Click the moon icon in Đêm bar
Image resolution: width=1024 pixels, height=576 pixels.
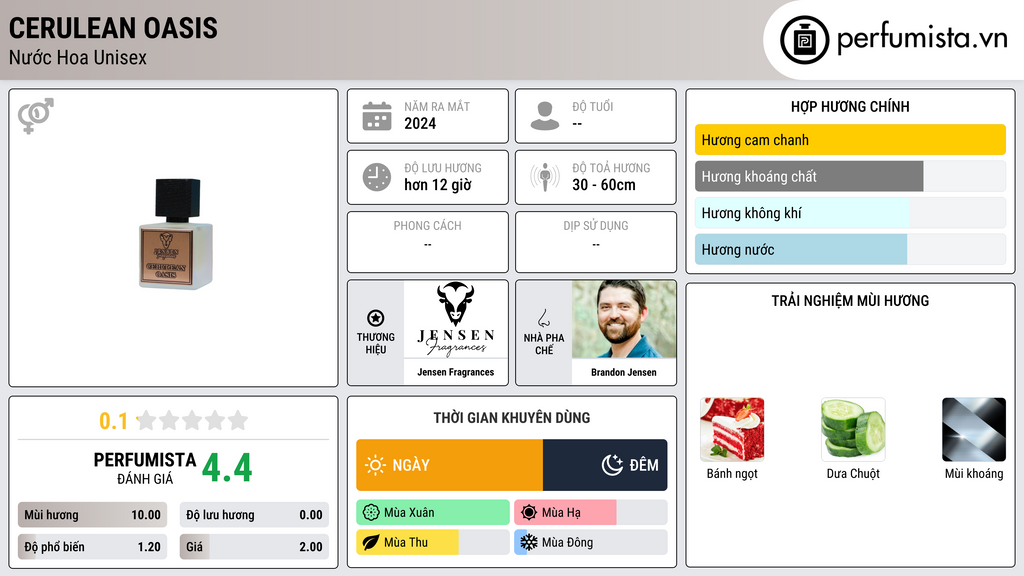tap(612, 465)
